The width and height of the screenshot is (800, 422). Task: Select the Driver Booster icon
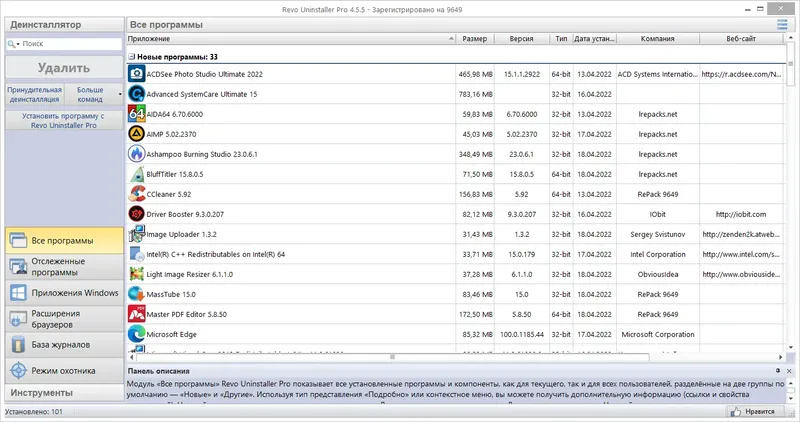point(136,214)
